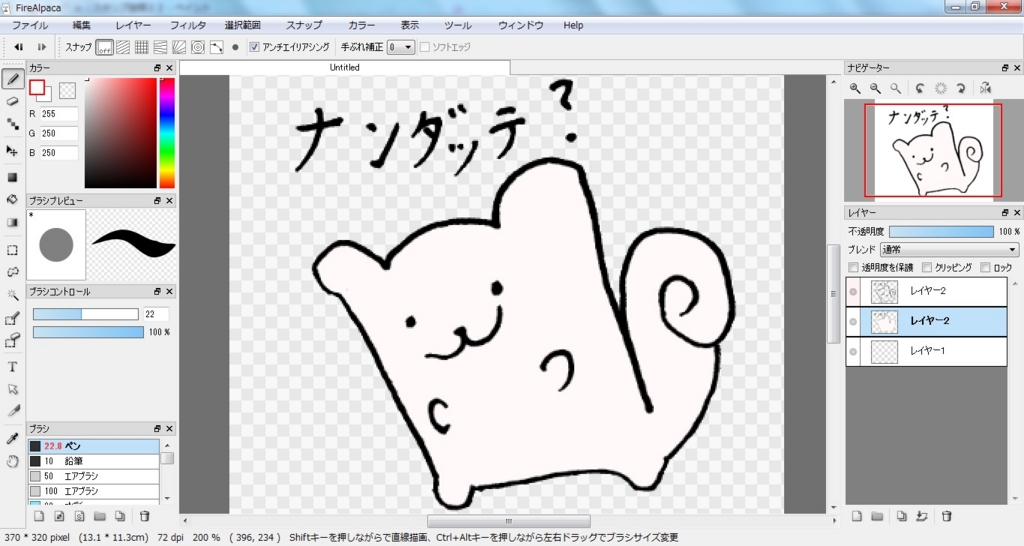Screen dimensions: 1024x546
Task: Select the gradient tool
Action: 12,222
